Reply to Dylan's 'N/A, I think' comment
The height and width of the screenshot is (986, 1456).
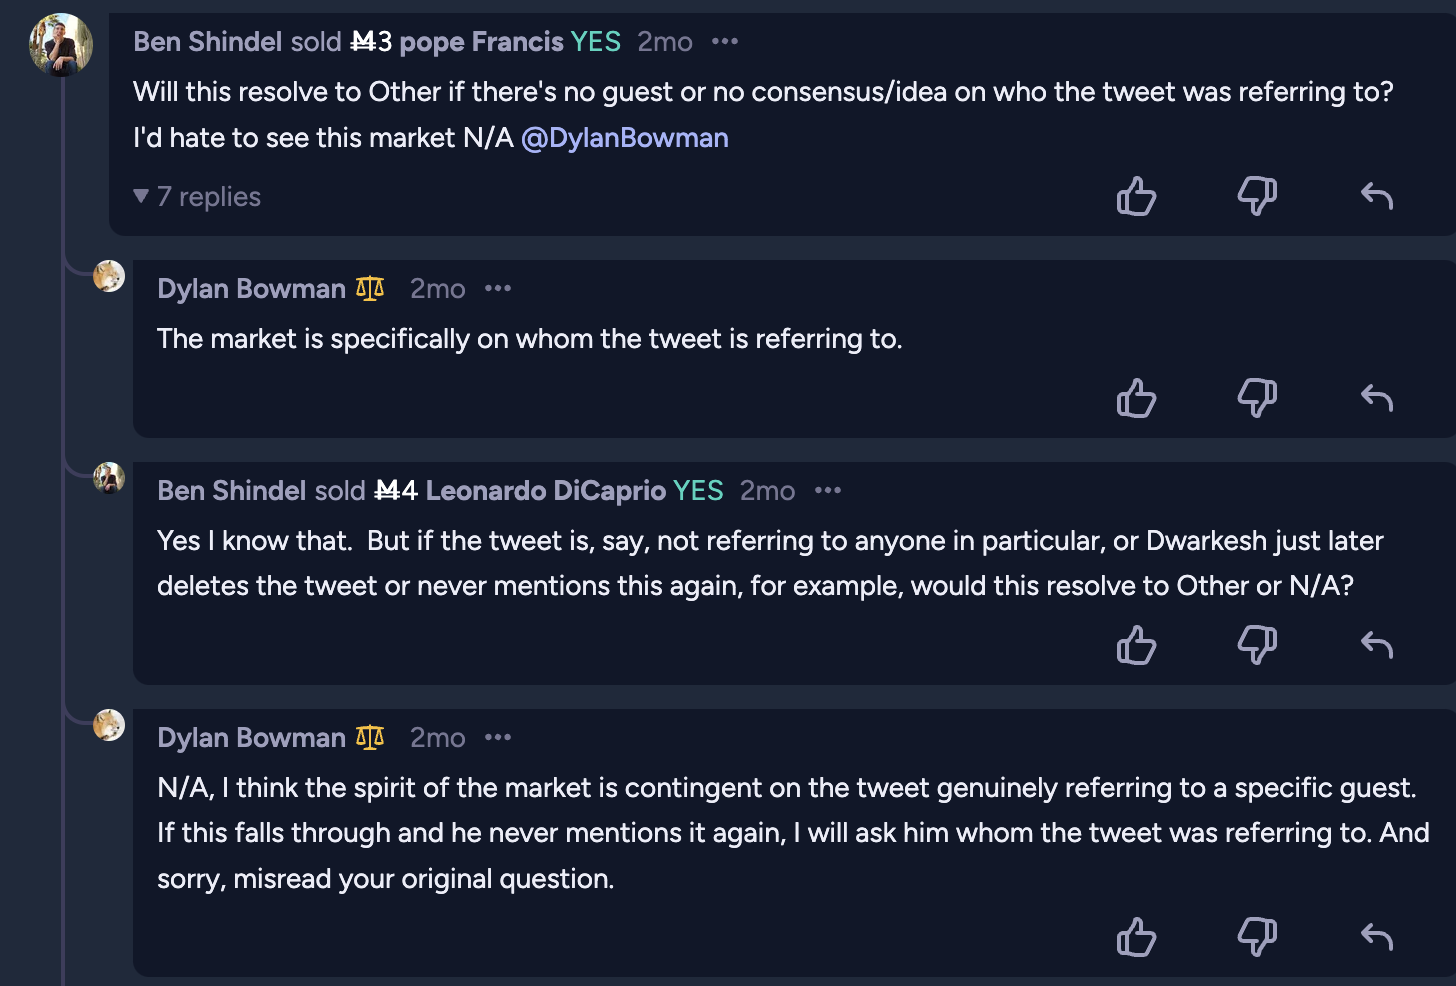click(x=1377, y=937)
